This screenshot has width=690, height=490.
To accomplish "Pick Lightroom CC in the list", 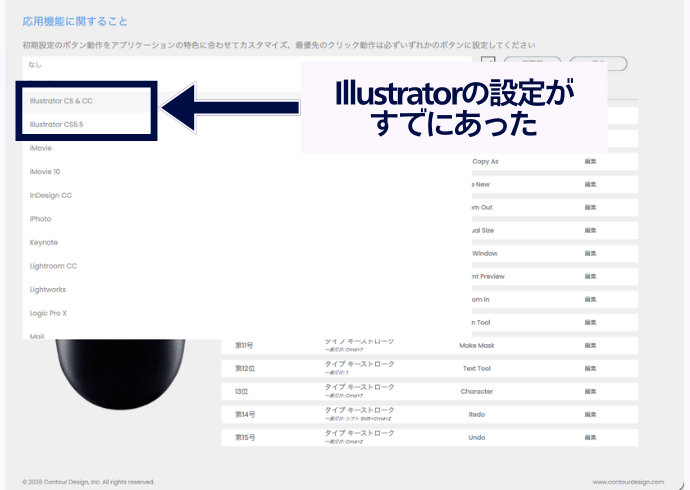I will [x=54, y=266].
